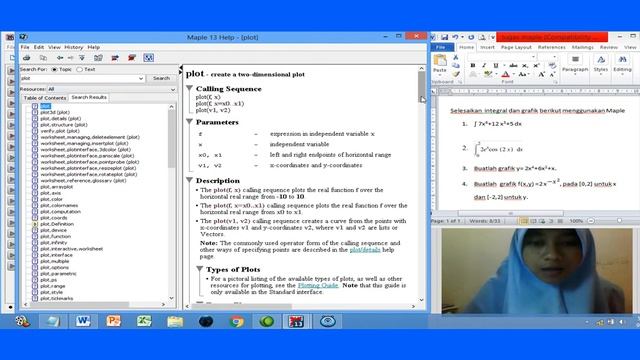Select the Topic radio button
The image size is (640, 360).
click(x=54, y=69)
